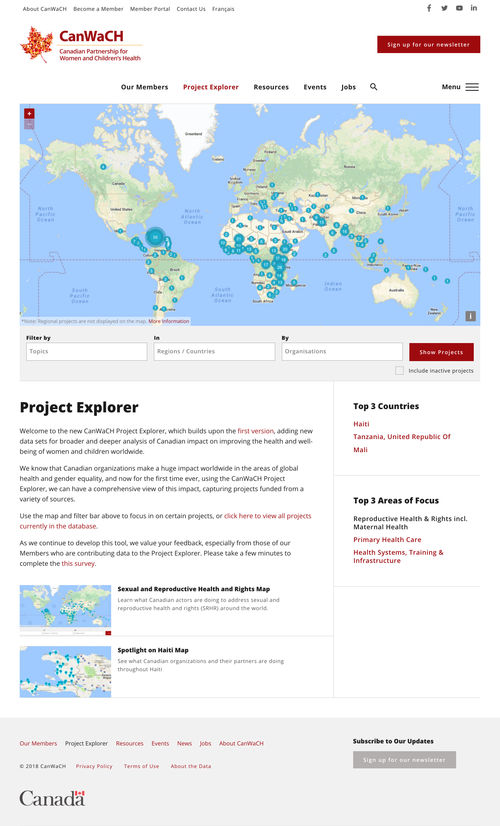The image size is (500, 826).
Task: Open the Topics filter dropdown
Action: [86, 352]
